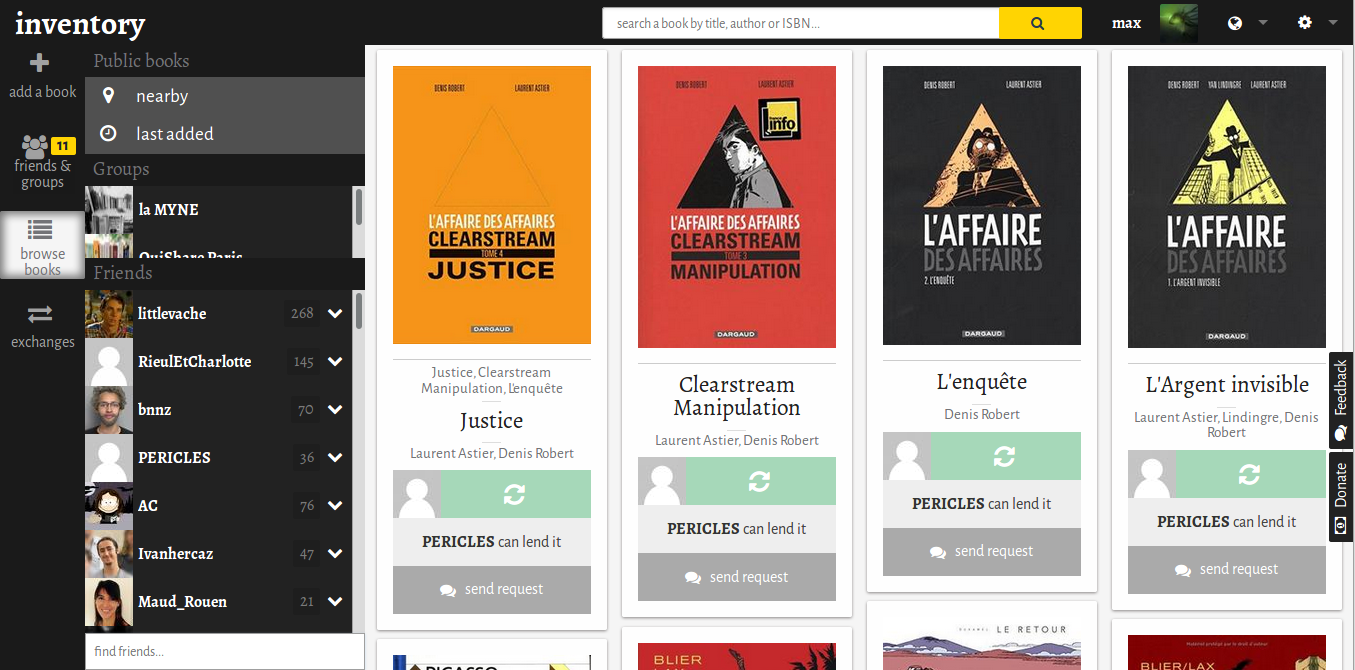Viewport: 1355px width, 670px height.
Task: Open littlevache's inventory
Action: [x=172, y=313]
